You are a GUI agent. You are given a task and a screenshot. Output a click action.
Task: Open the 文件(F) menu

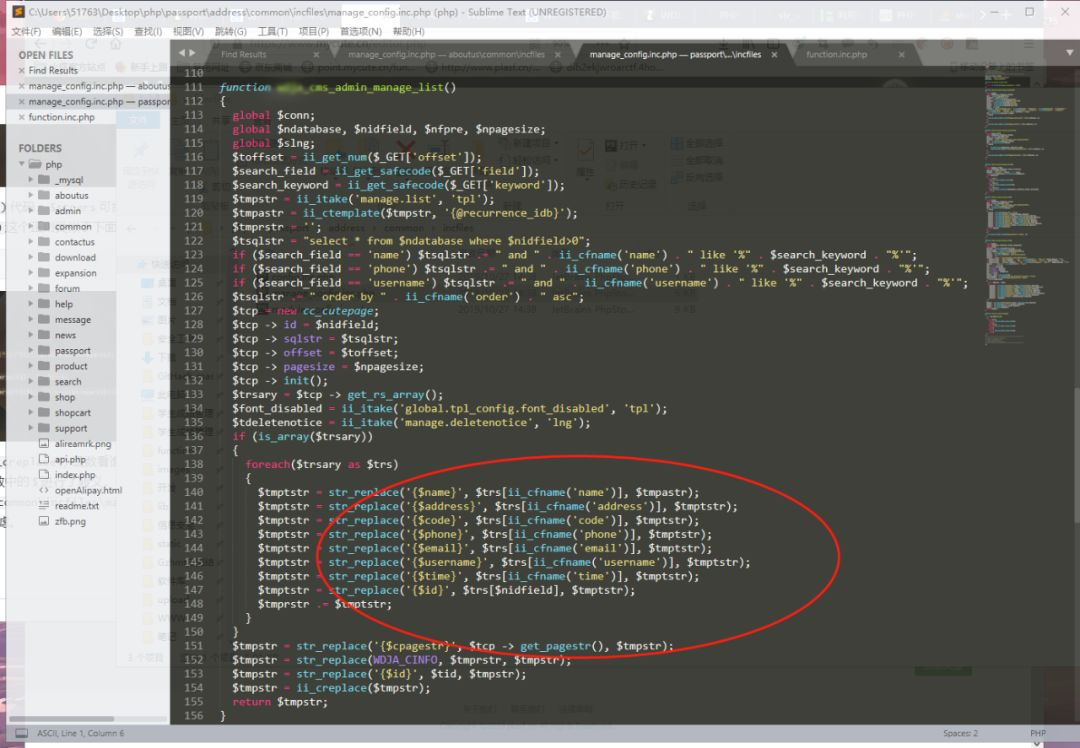click(x=26, y=32)
